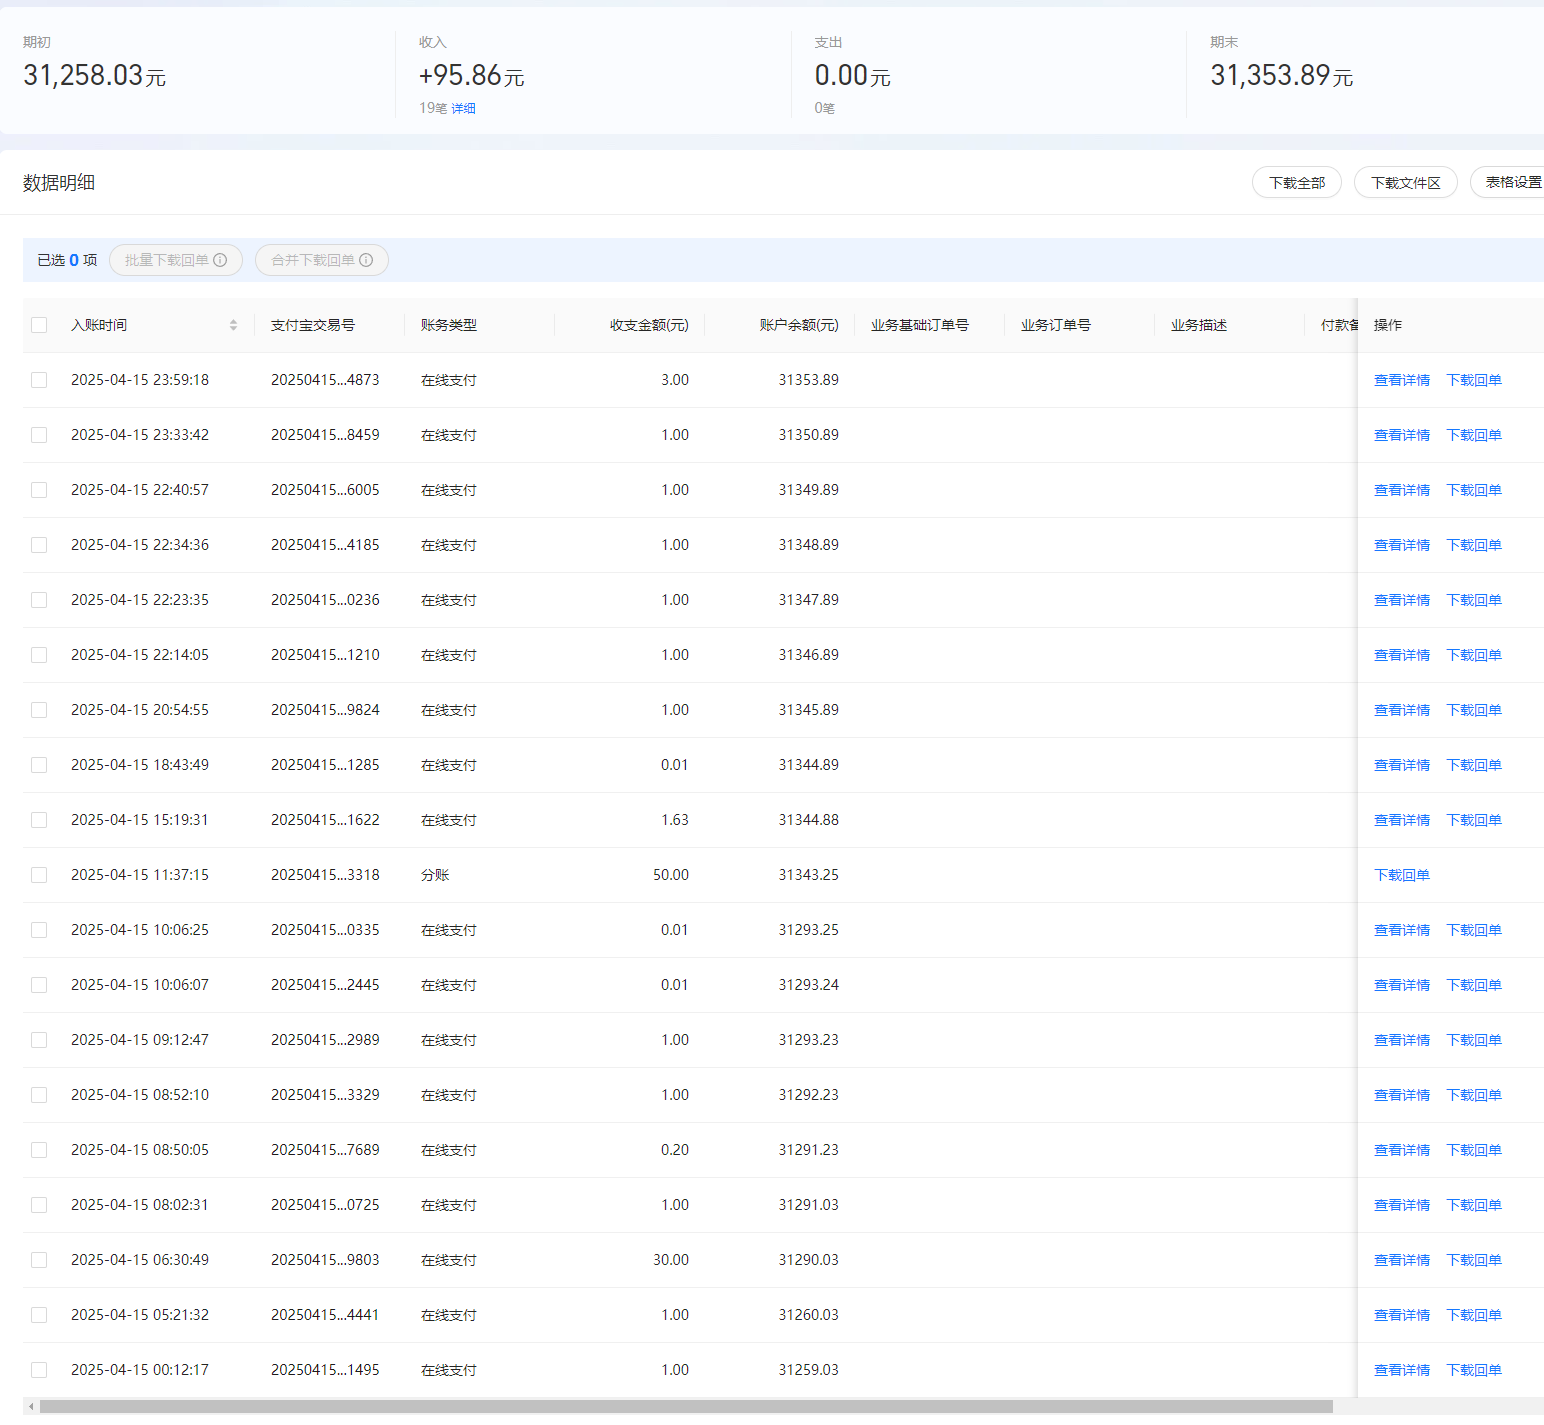
Task: Check the row for 2025-04-15 23:59:18
Action: pos(39,380)
